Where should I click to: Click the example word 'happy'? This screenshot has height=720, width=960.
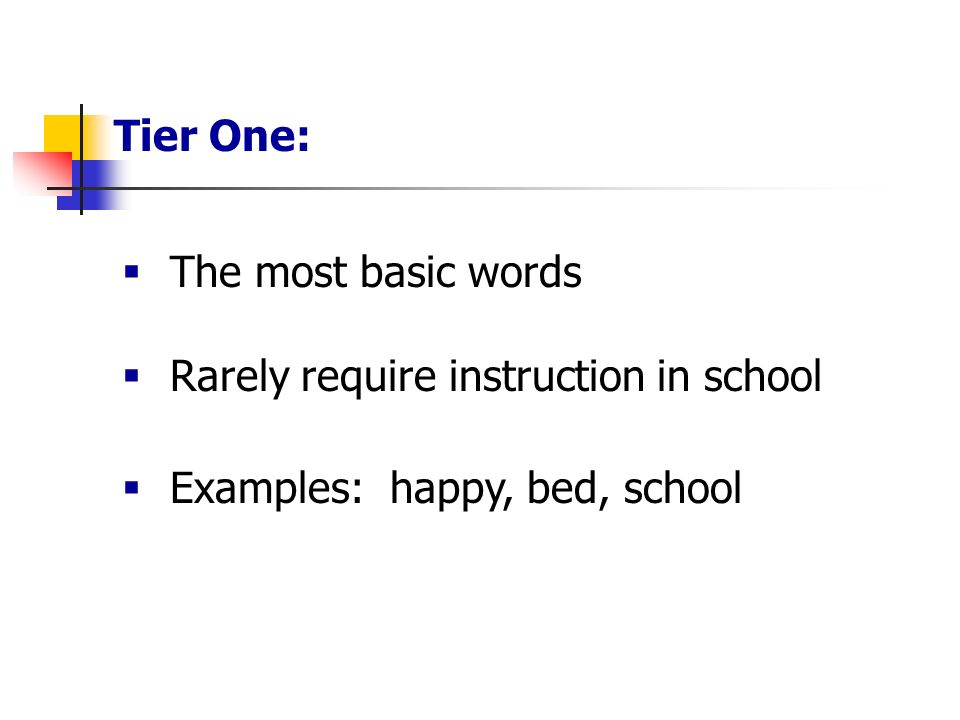click(x=451, y=490)
